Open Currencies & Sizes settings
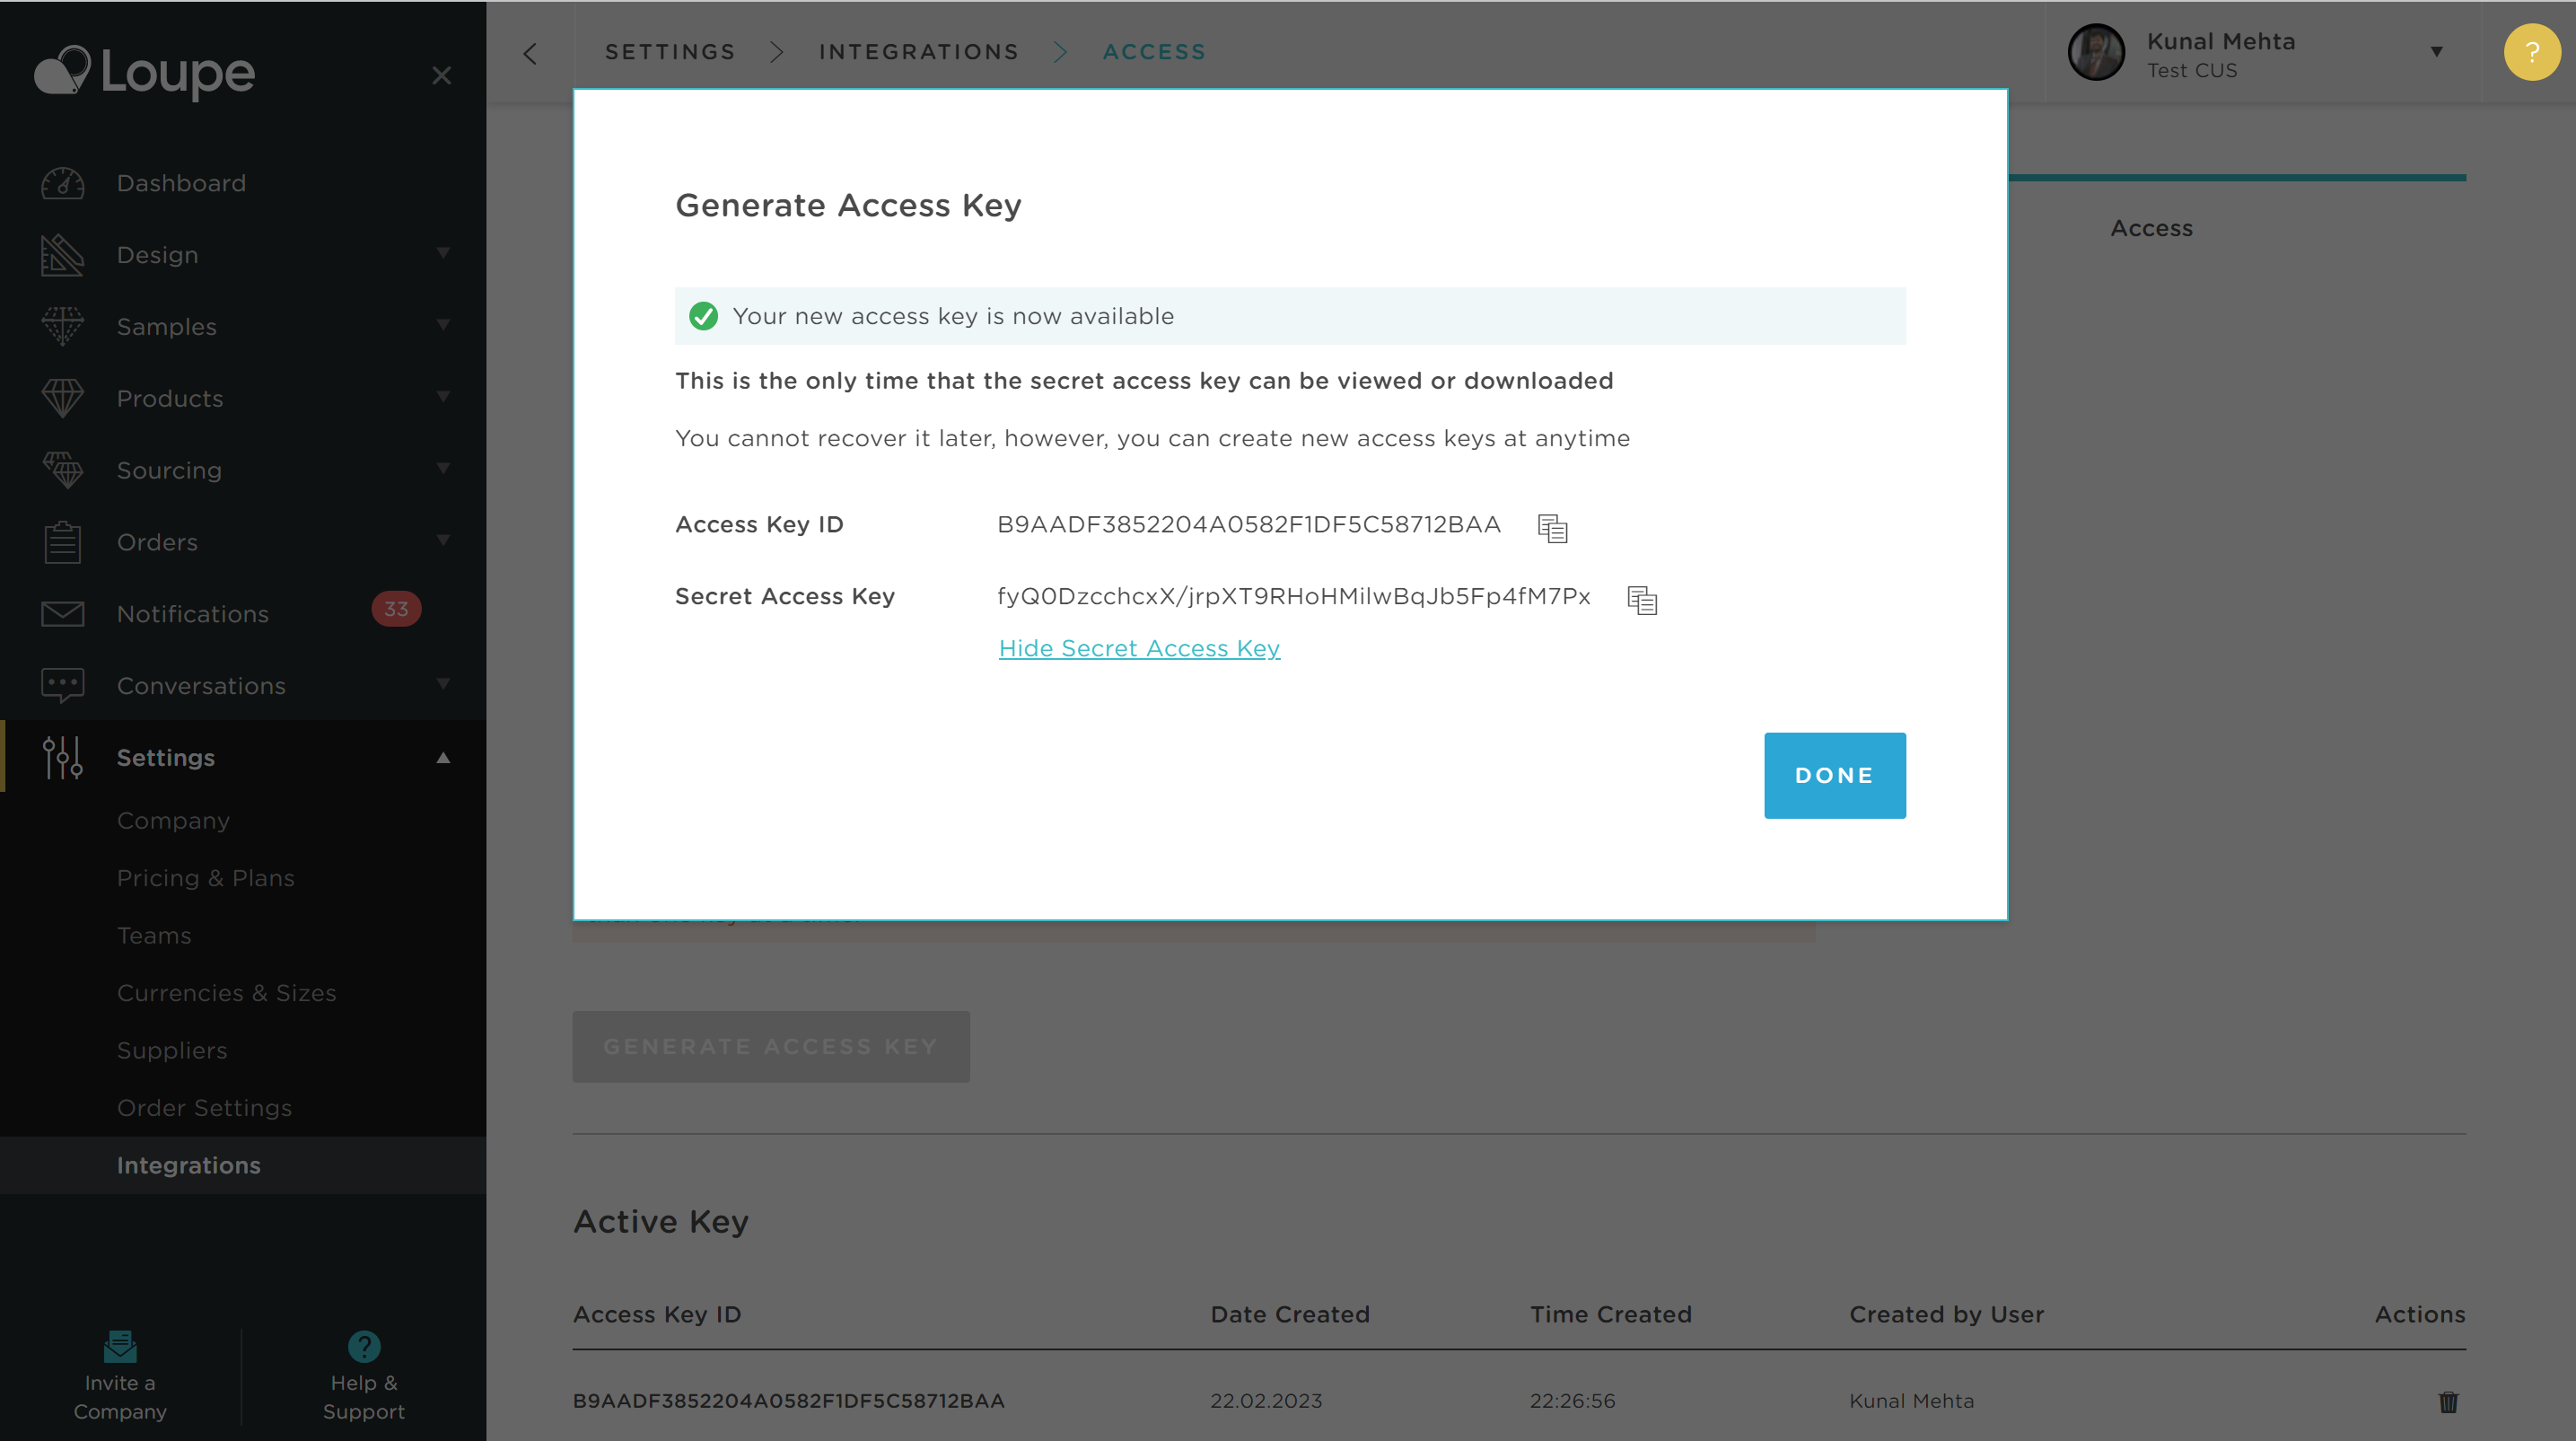 [x=227, y=993]
